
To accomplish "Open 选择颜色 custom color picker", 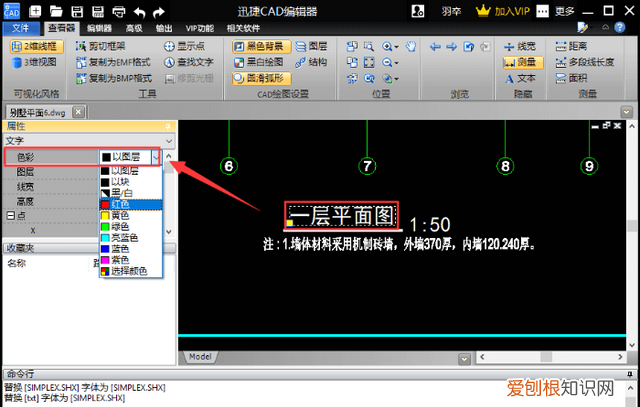I will (131, 271).
